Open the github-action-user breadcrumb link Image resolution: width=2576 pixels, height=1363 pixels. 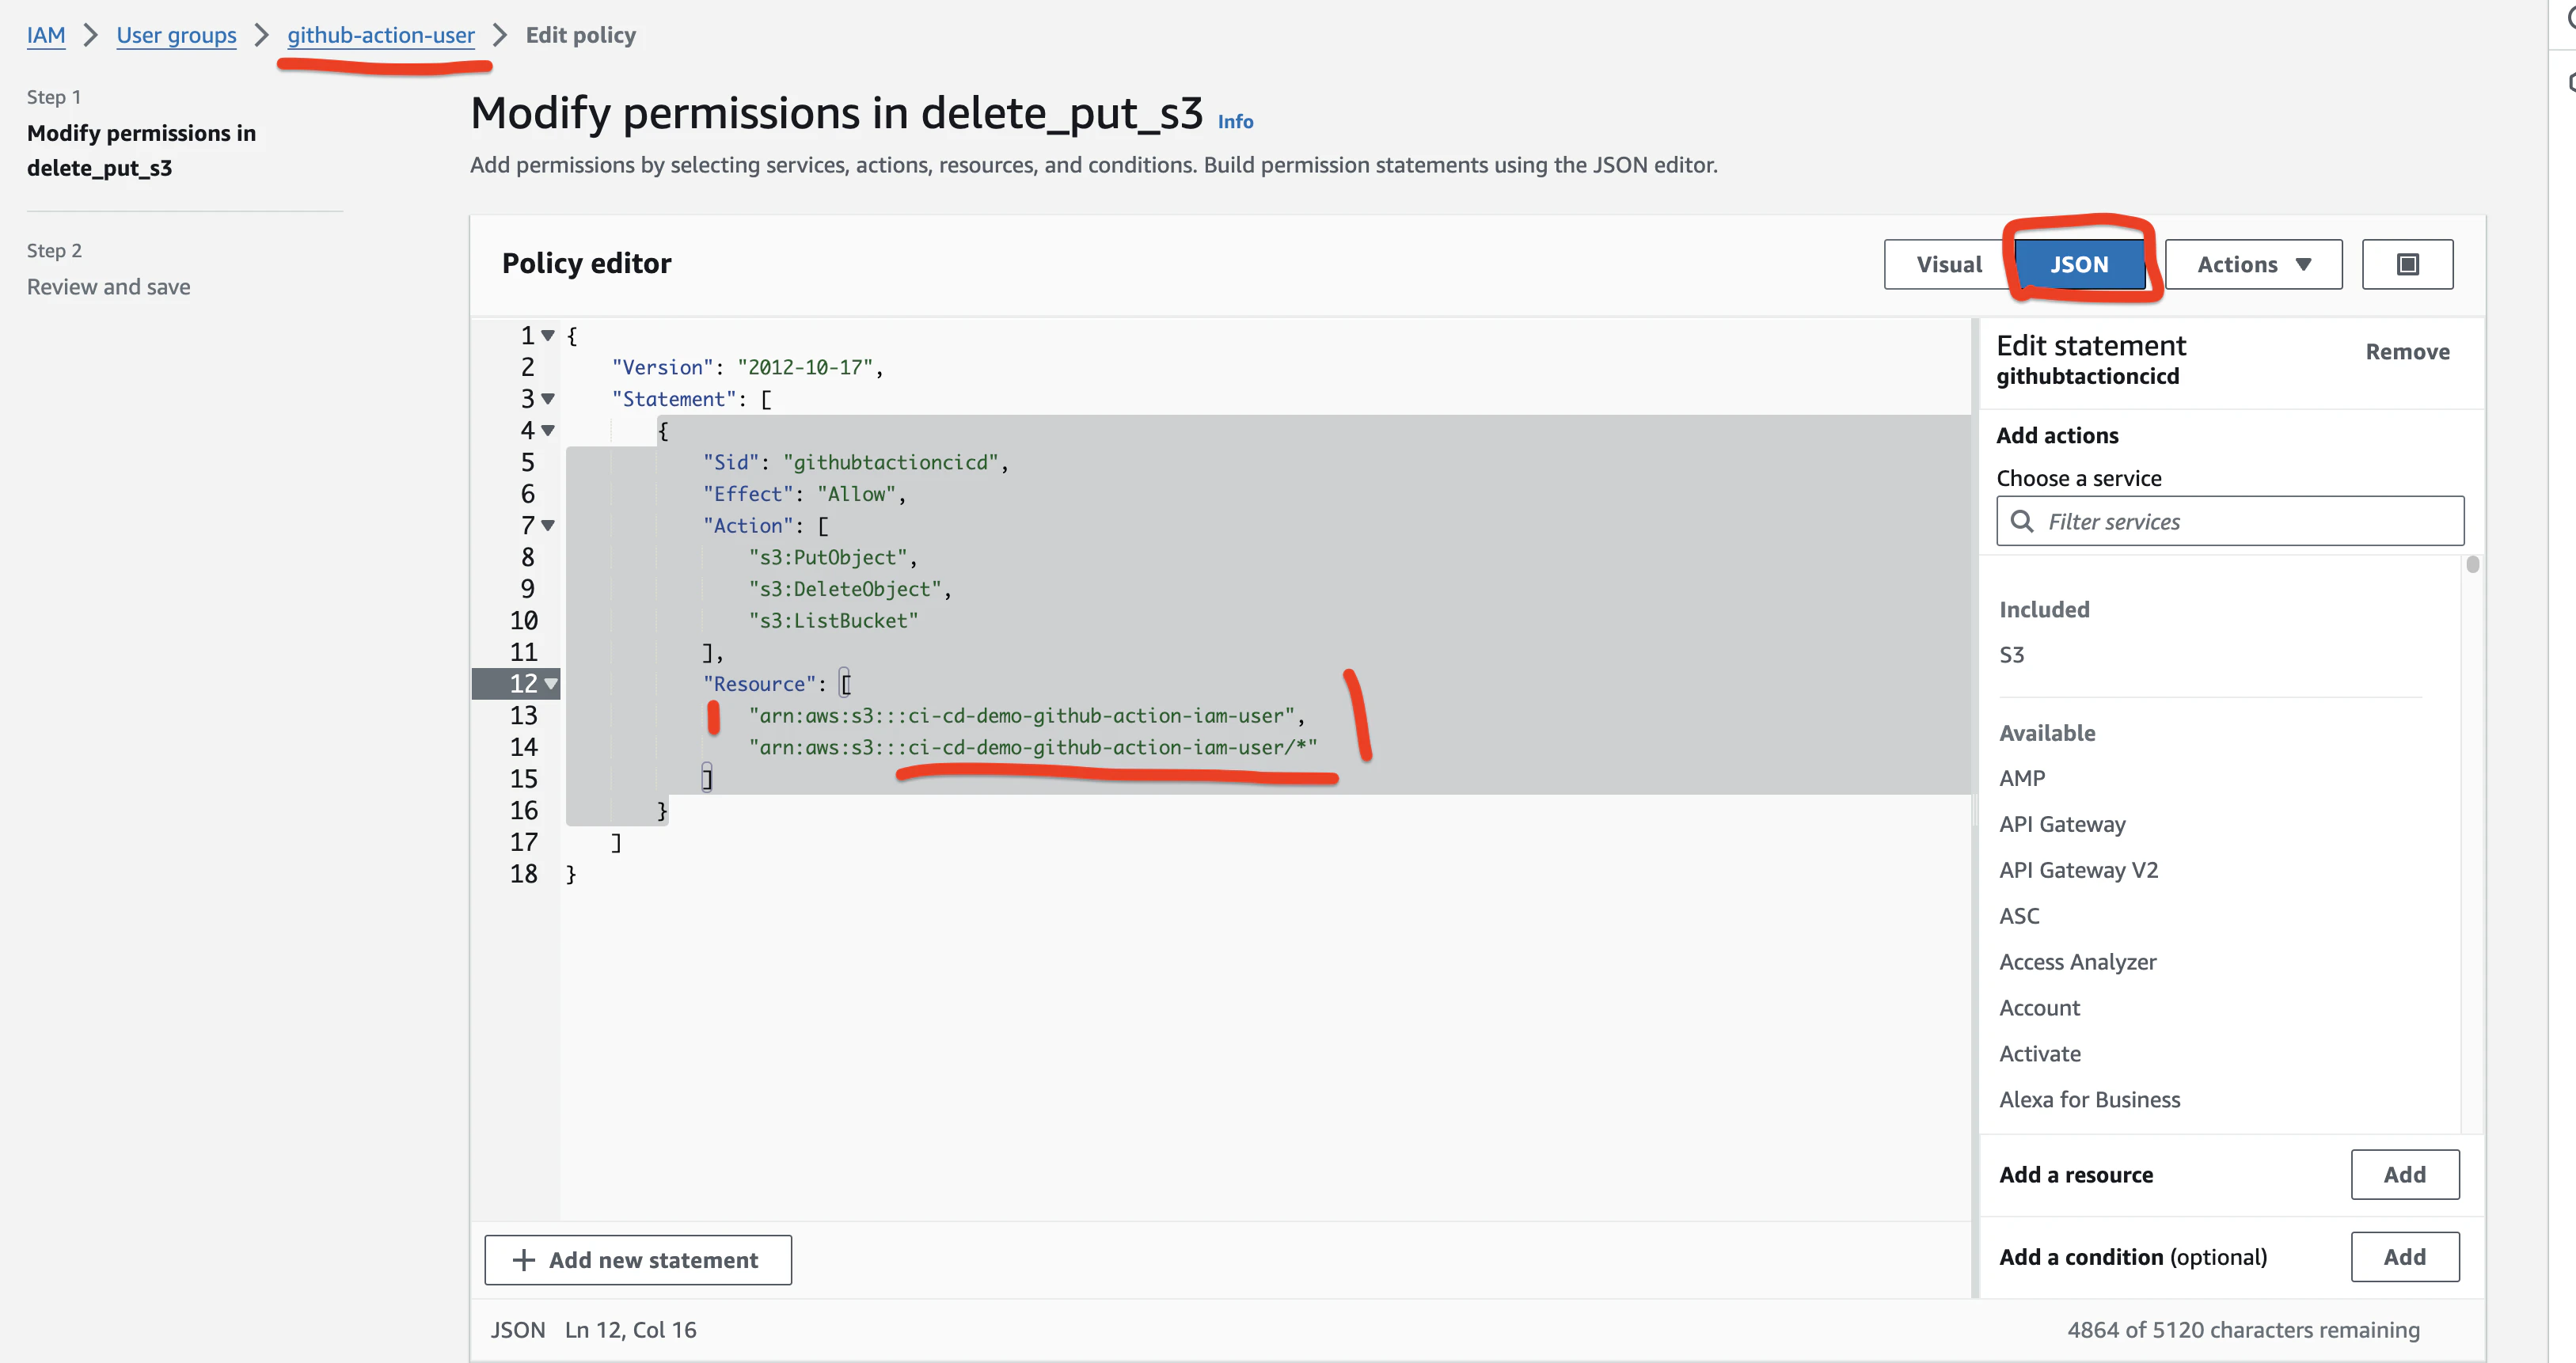click(x=381, y=35)
